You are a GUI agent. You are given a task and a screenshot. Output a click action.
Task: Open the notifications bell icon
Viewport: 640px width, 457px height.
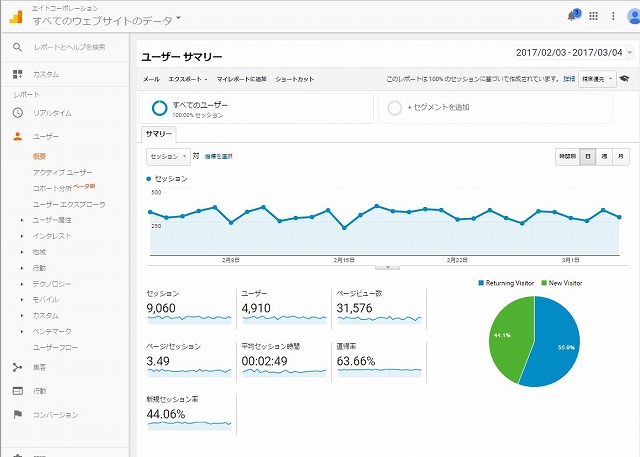[x=572, y=16]
